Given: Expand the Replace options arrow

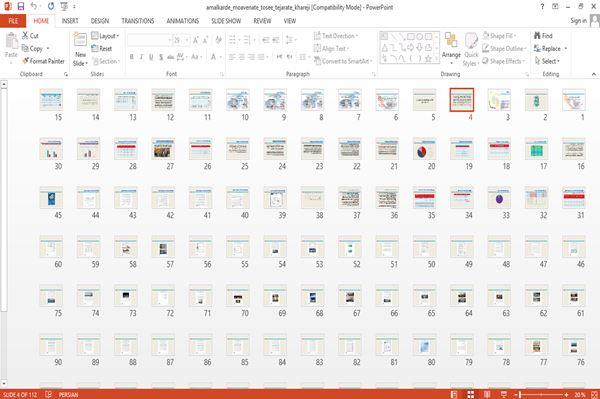Looking at the screenshot, I should coord(566,49).
